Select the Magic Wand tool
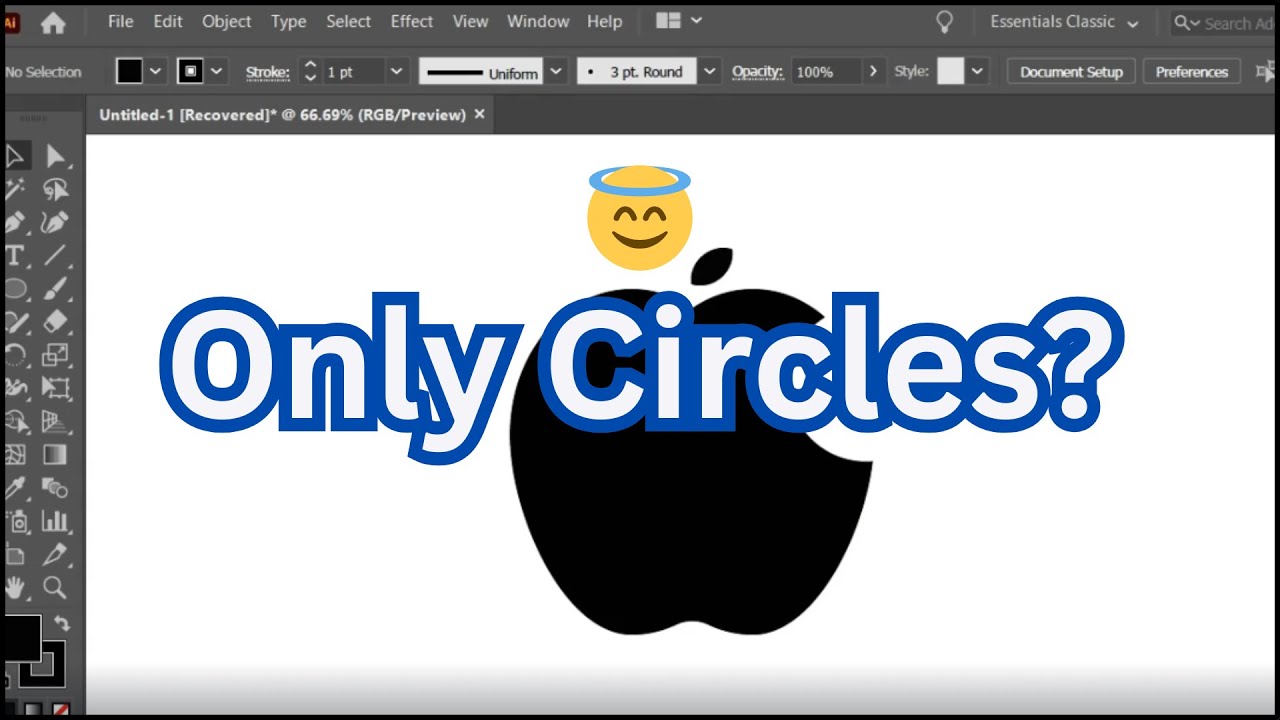 (15, 189)
